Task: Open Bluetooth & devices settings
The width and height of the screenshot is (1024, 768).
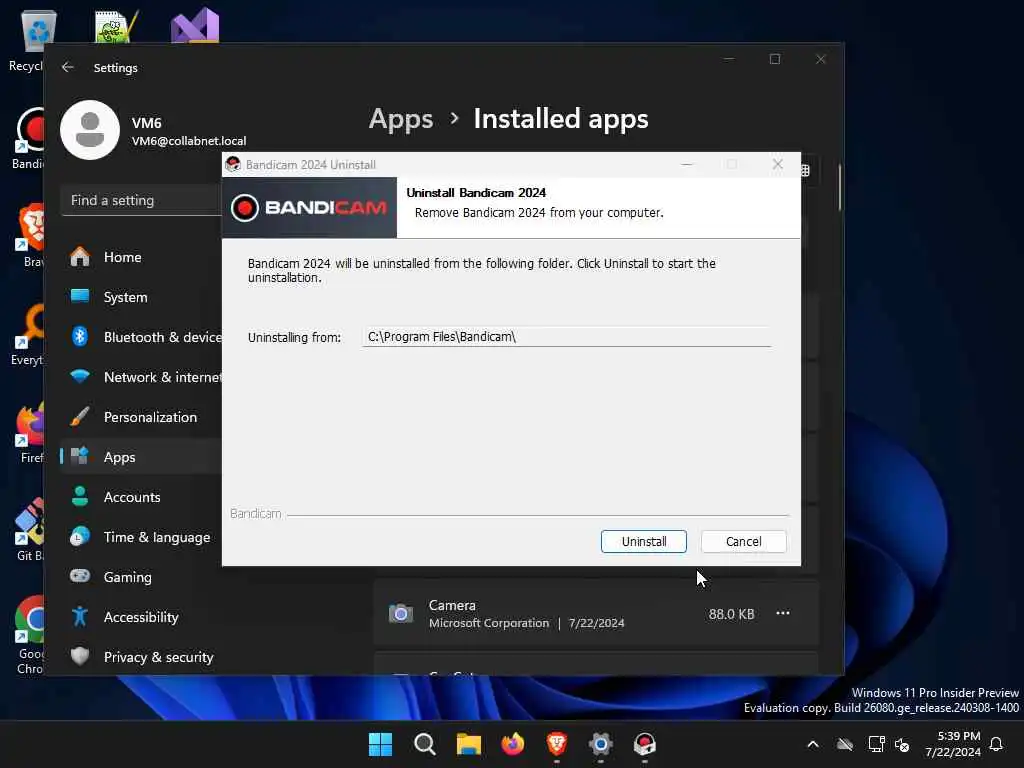Action: tap(141, 337)
